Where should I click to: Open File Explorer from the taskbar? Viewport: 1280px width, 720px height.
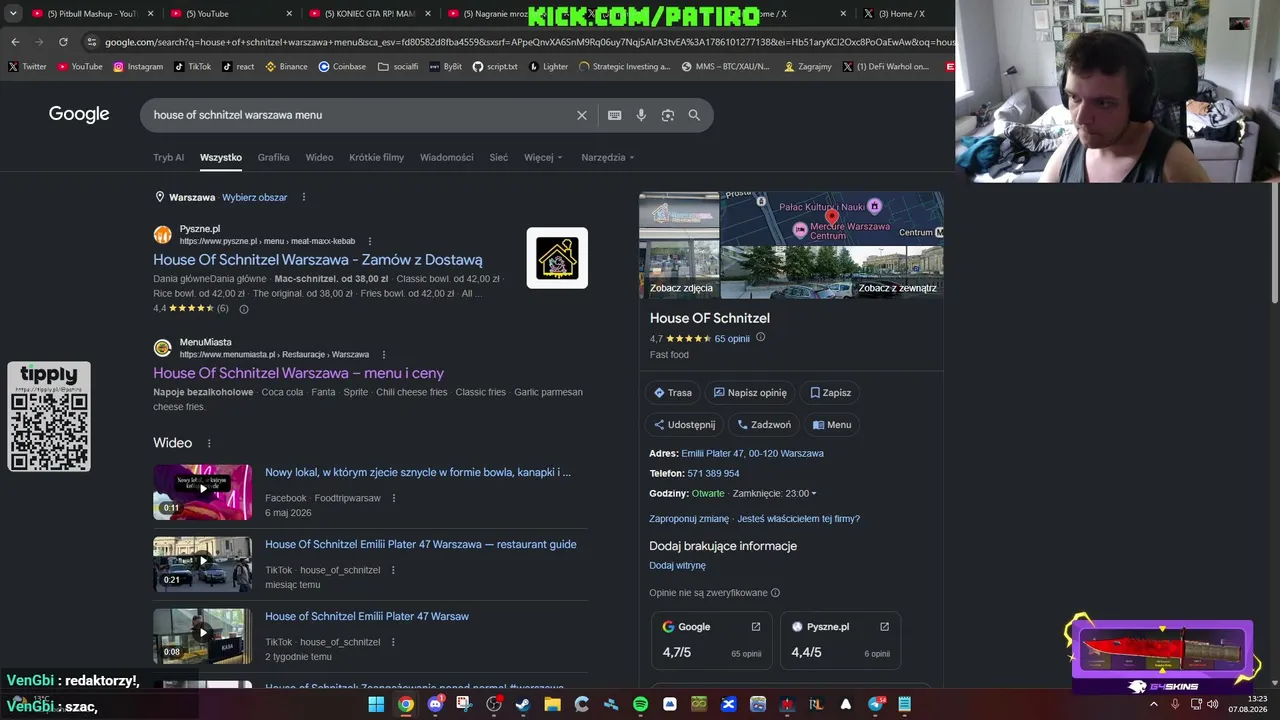(x=552, y=704)
